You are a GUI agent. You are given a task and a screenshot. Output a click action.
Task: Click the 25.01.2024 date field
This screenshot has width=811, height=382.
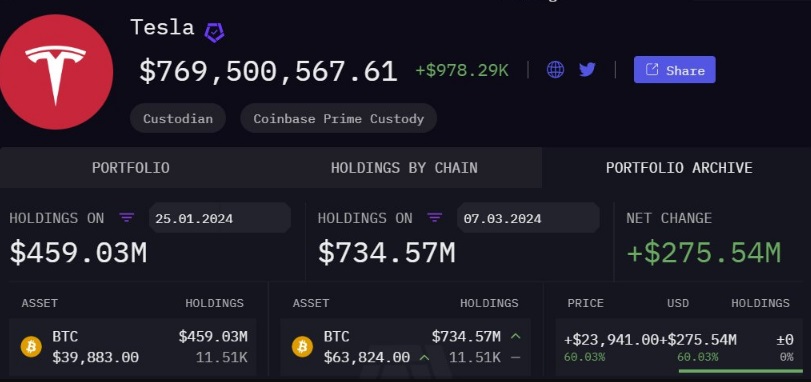click(220, 218)
